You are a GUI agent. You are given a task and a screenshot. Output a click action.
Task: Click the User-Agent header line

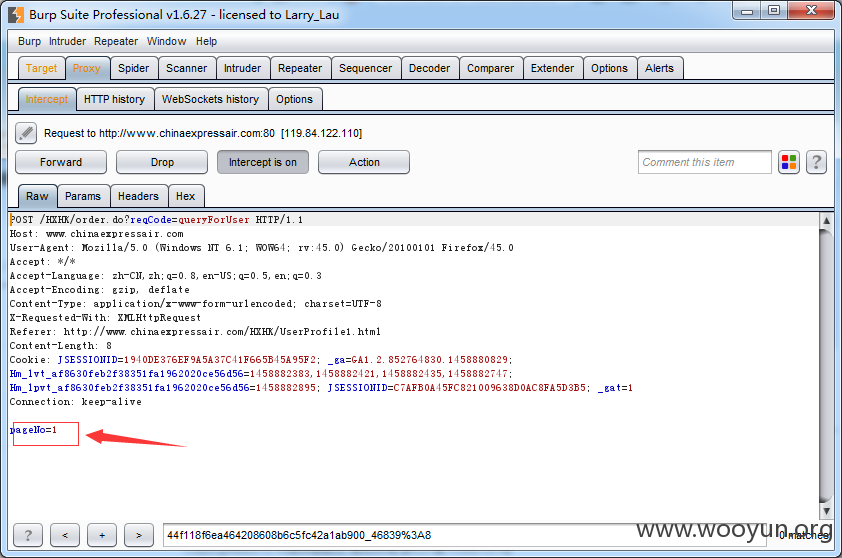coord(262,248)
